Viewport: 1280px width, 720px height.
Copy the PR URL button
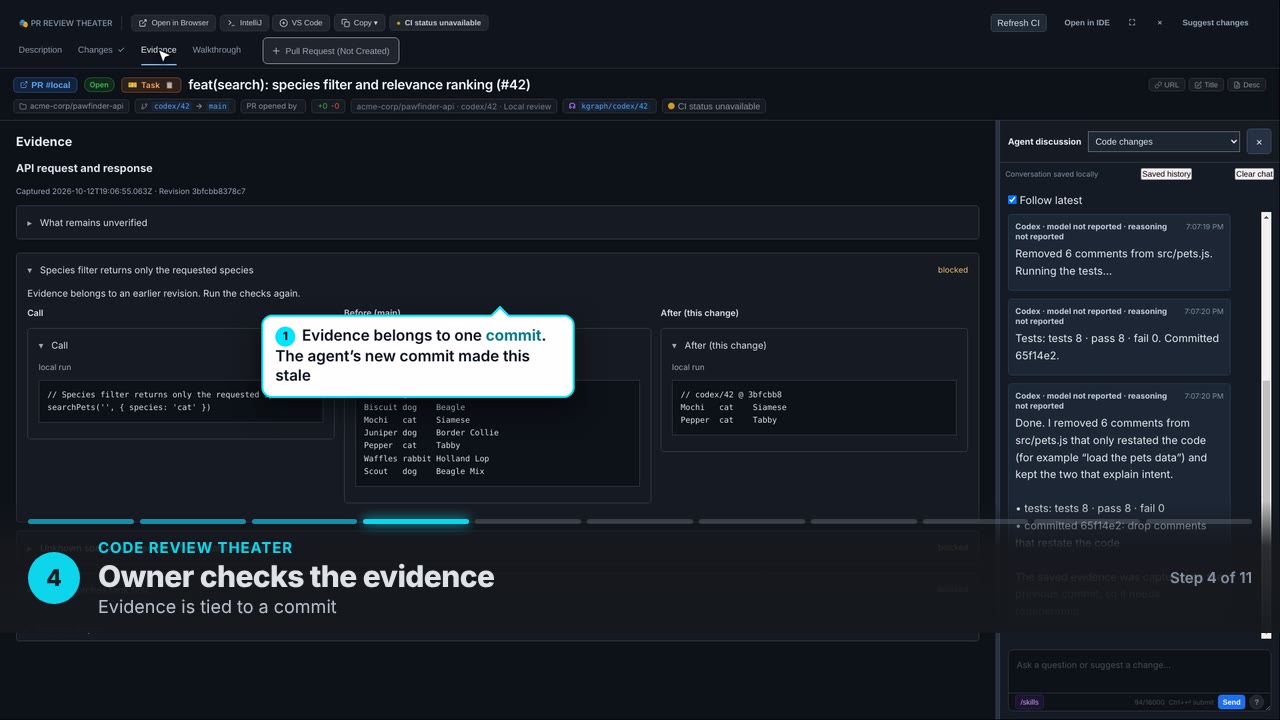click(1167, 85)
